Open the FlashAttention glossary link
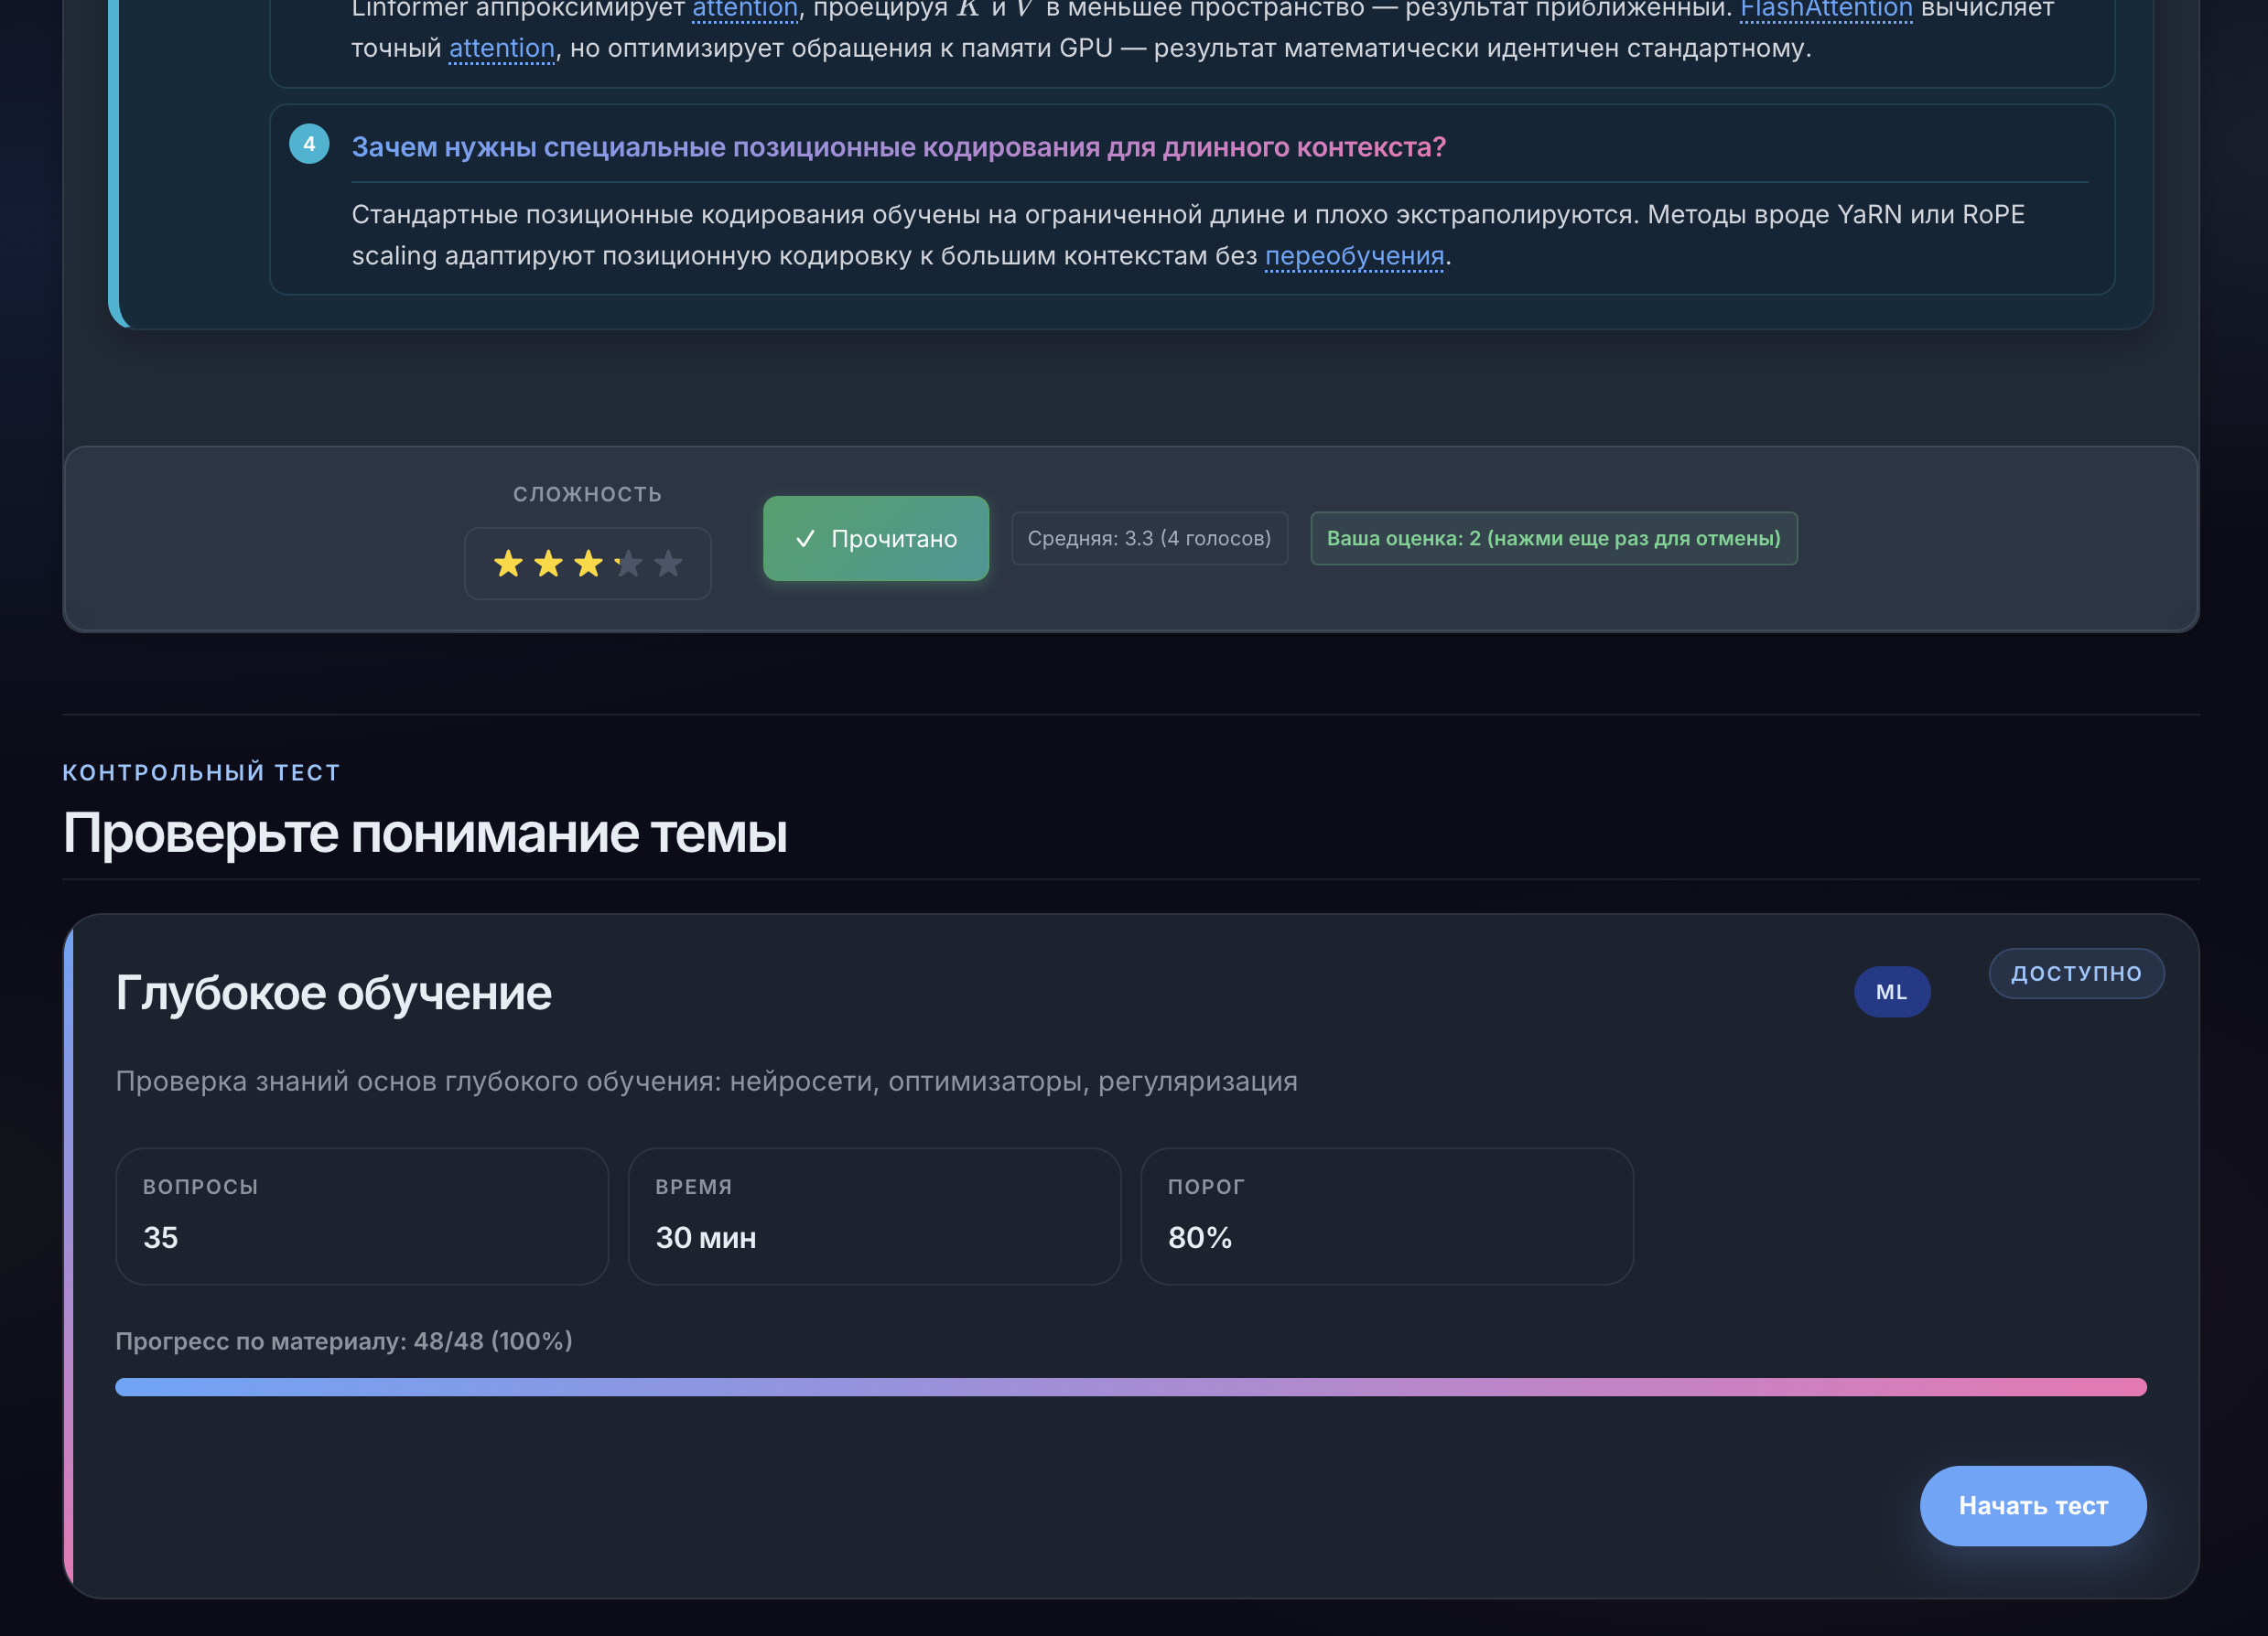 (x=1826, y=9)
